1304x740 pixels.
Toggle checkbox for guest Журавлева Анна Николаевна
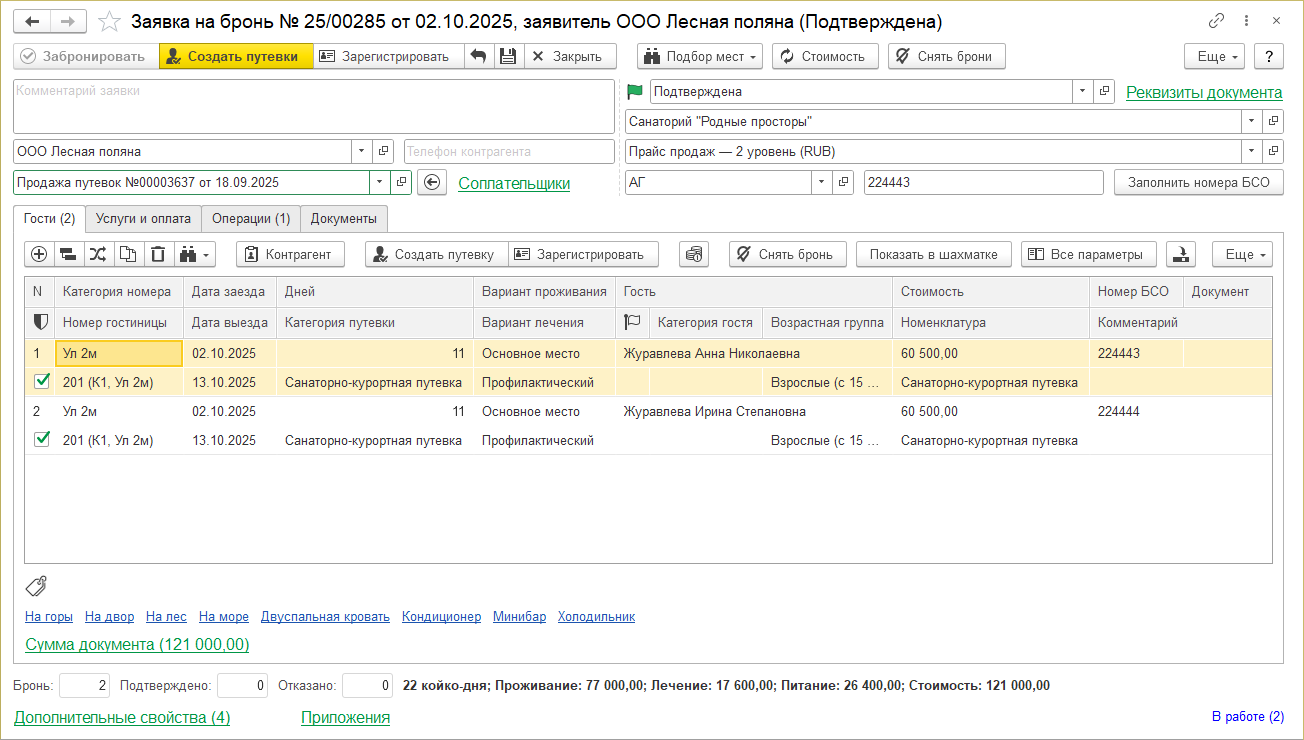(x=41, y=382)
